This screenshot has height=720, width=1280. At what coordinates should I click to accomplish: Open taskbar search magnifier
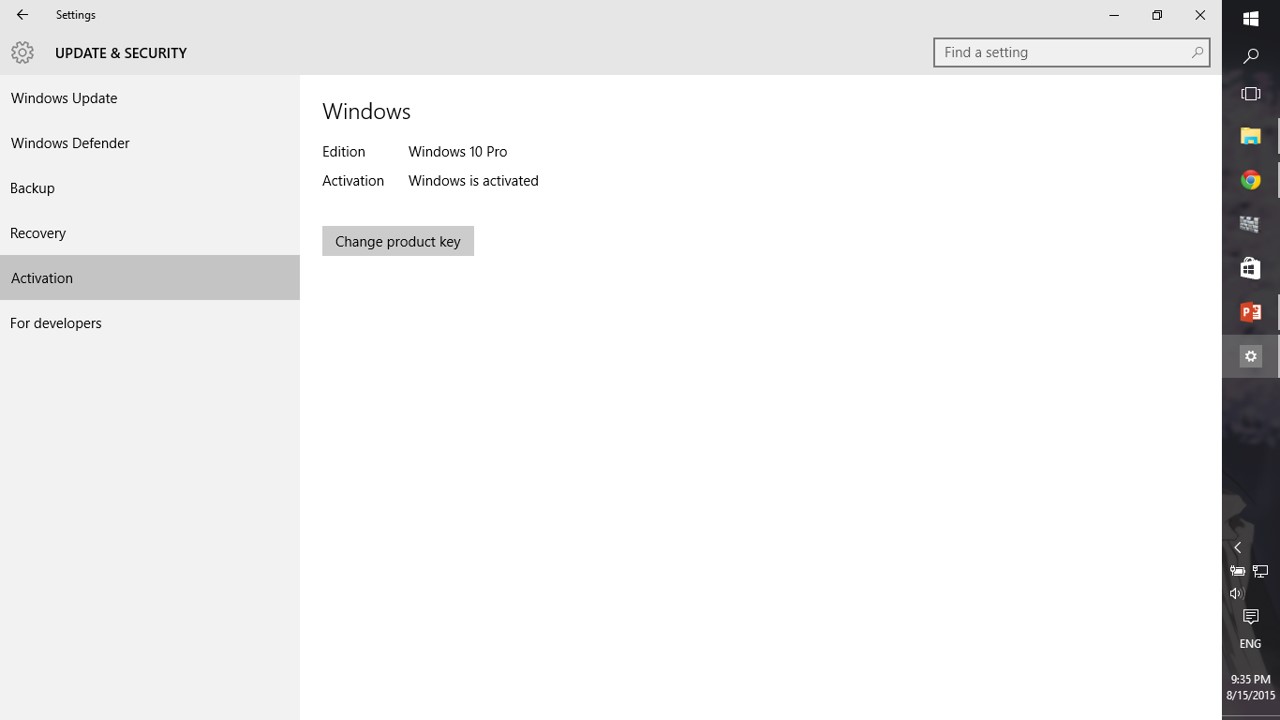tap(1250, 57)
